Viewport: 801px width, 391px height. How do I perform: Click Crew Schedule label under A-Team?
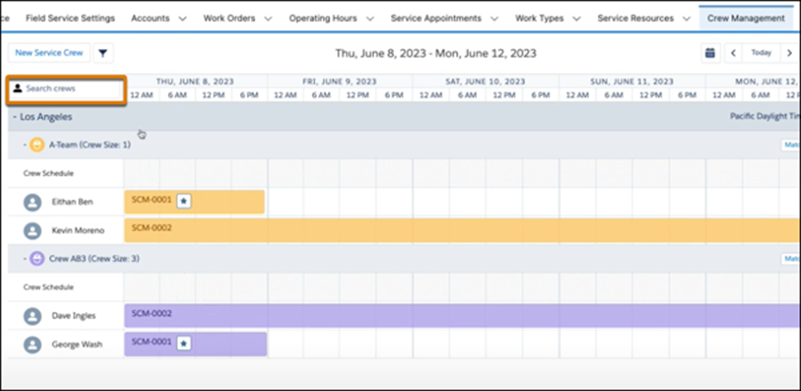pos(49,173)
